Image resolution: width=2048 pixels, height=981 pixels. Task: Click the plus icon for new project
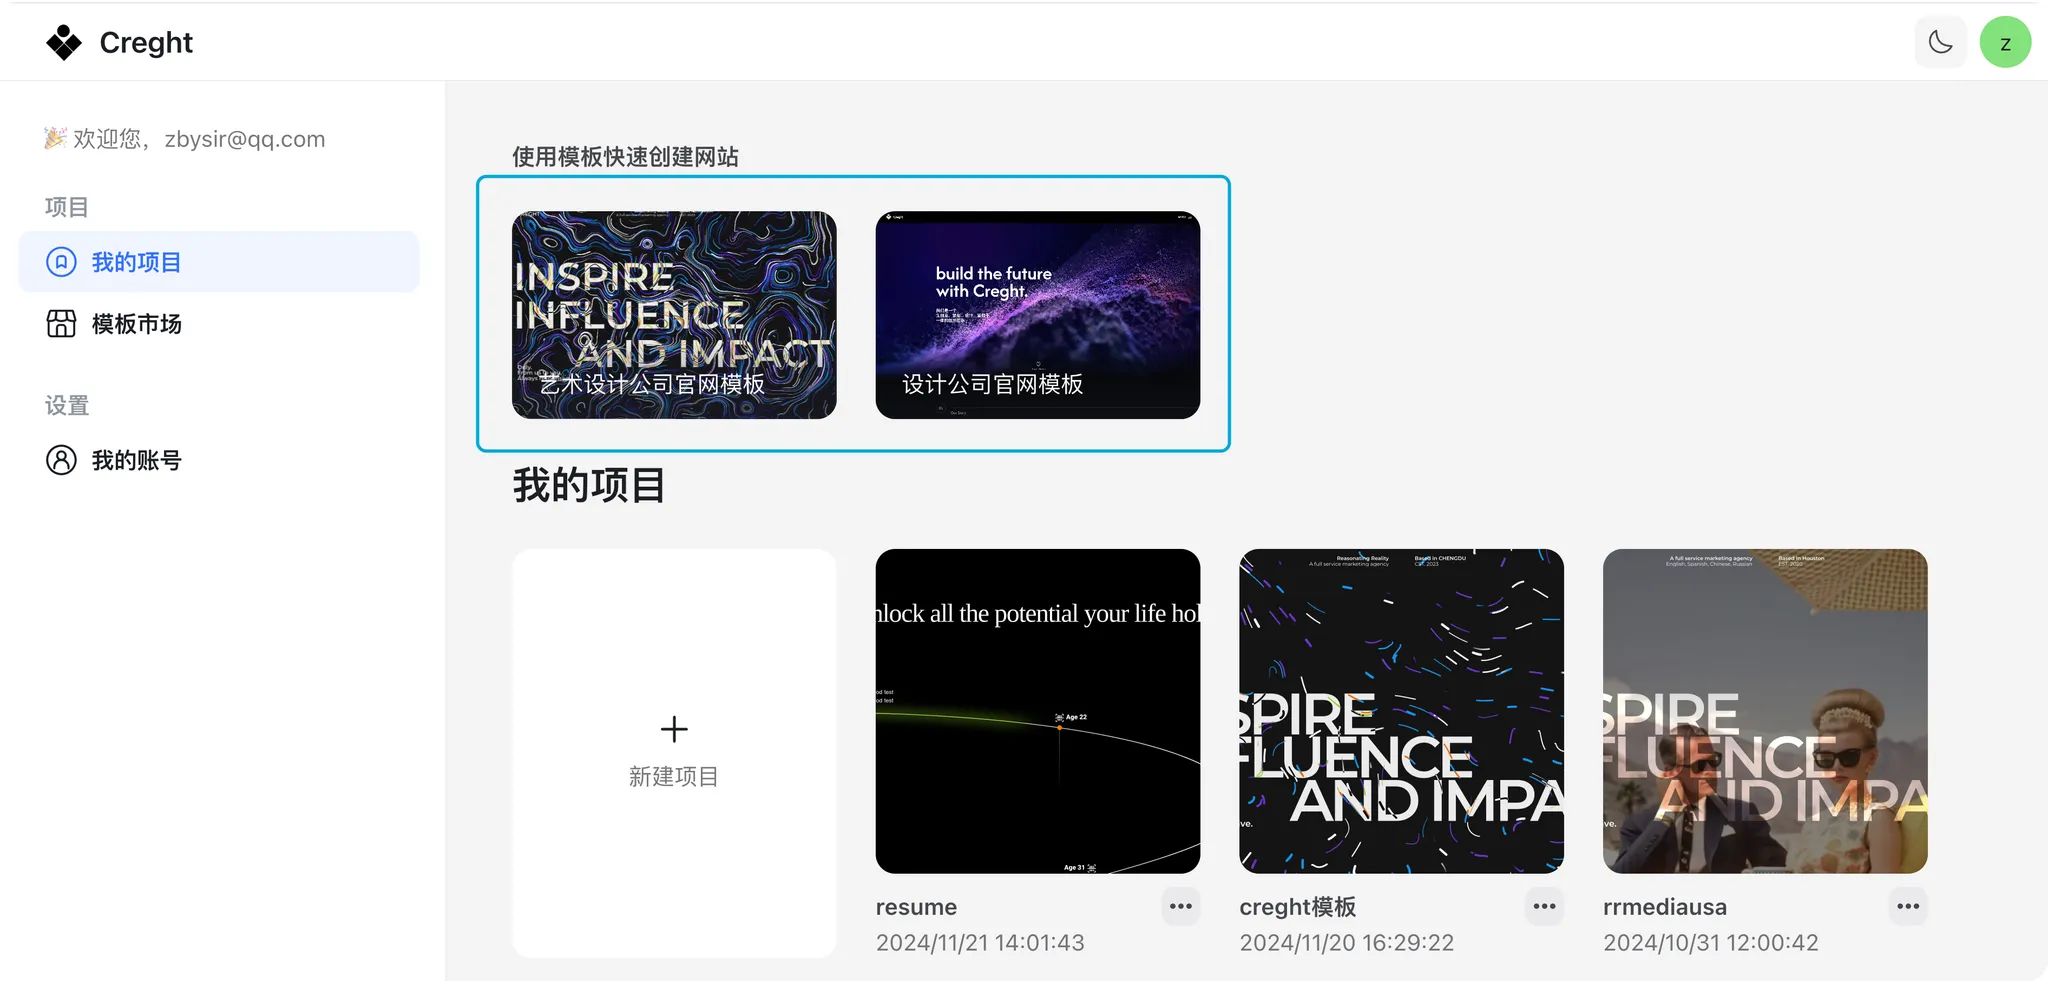[x=674, y=729]
